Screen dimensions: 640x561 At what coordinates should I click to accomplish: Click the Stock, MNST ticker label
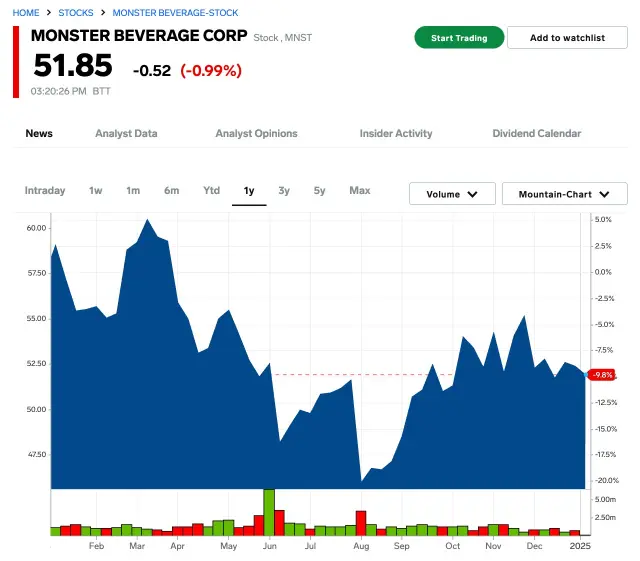click(x=282, y=38)
